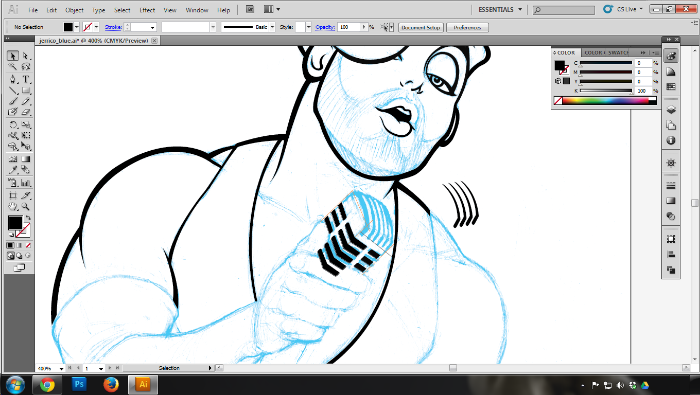700x395 pixels.
Task: Open the ESSENTIALS workspace switcher
Action: pos(500,9)
